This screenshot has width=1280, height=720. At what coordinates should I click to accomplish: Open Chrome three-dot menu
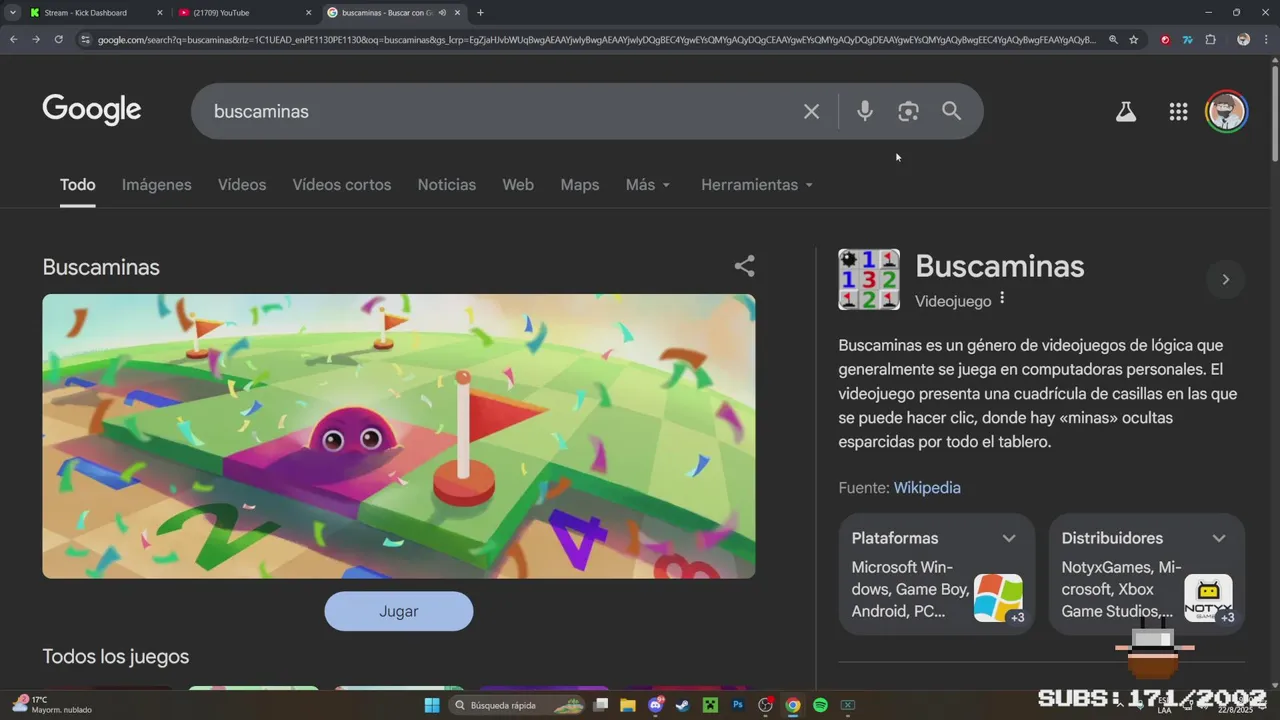[1267, 40]
